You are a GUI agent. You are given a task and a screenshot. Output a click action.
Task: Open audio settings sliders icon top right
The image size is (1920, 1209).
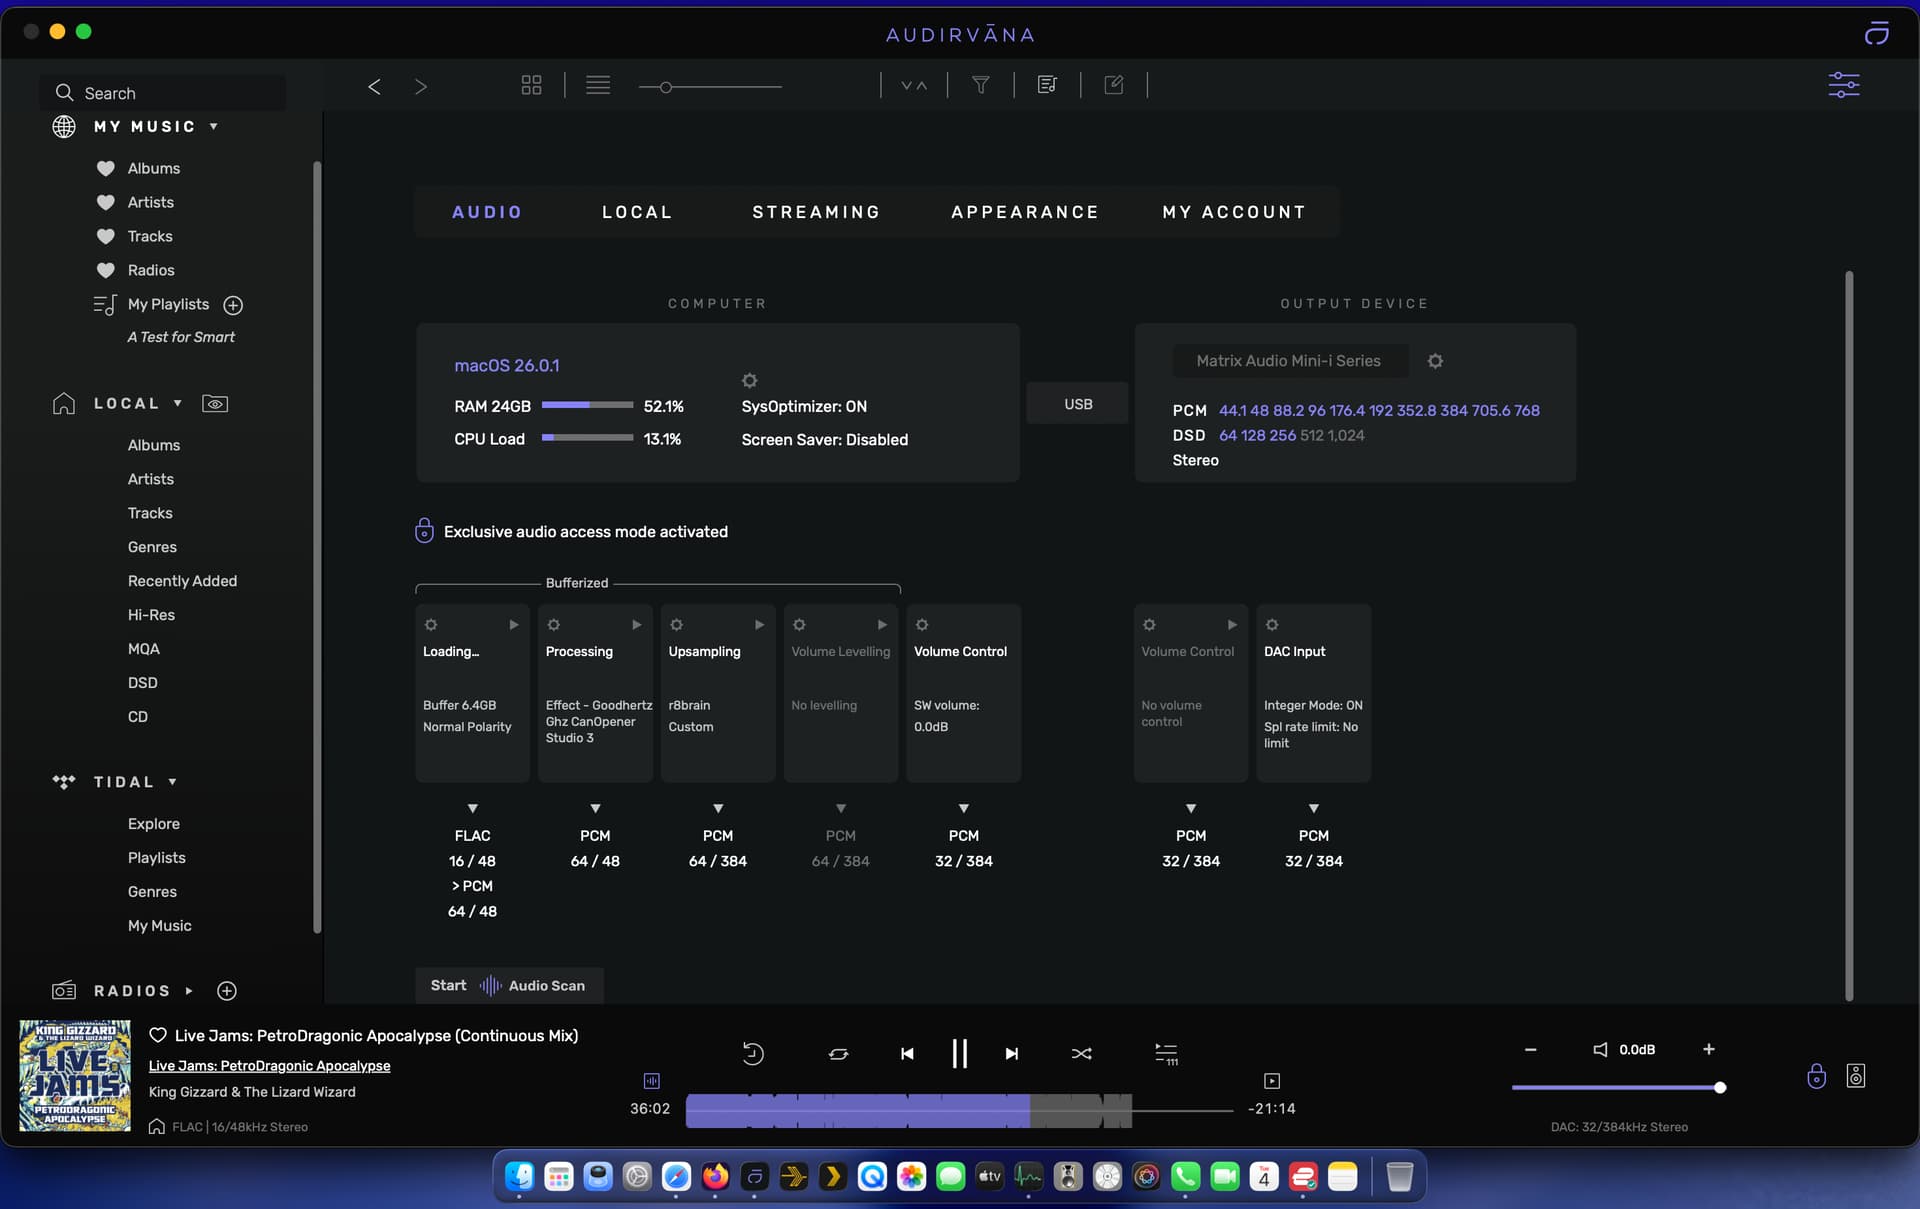click(1843, 85)
